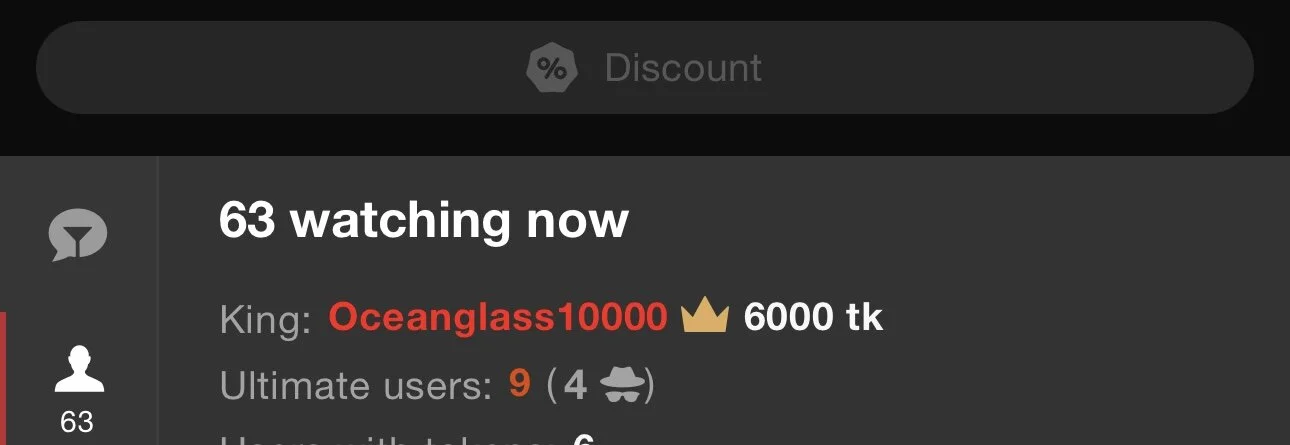The height and width of the screenshot is (445, 1290).
Task: Click the gold crown icon after Oceanglass10000
Action: tap(705, 317)
